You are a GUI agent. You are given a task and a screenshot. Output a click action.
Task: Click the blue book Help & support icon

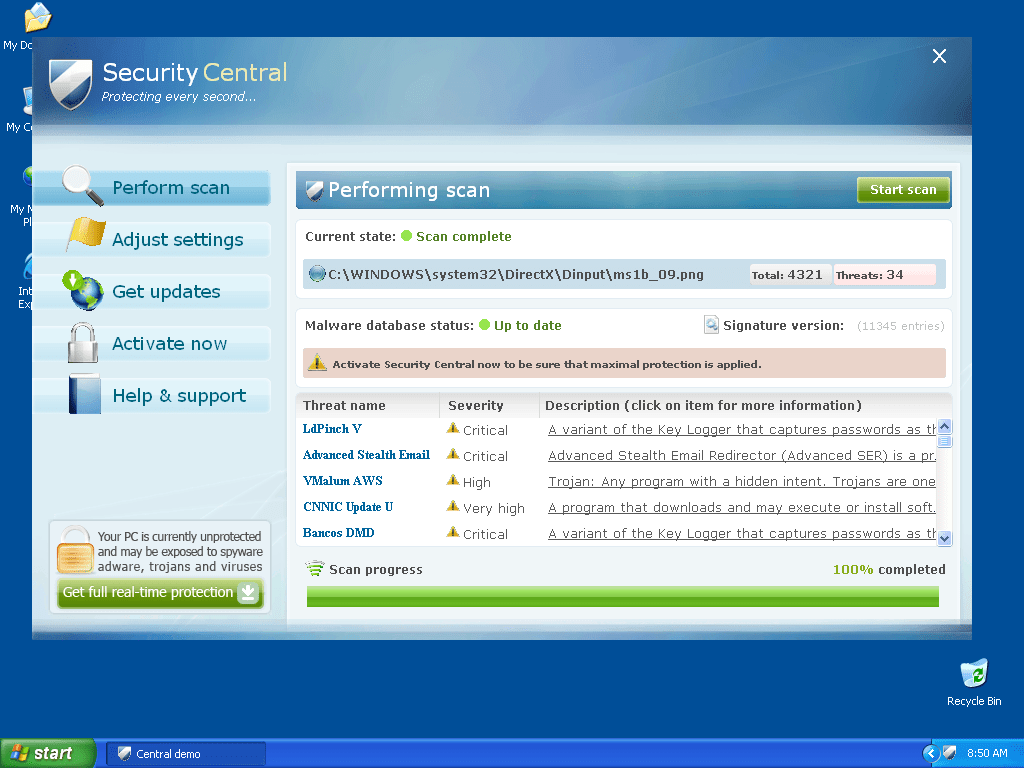(x=85, y=394)
